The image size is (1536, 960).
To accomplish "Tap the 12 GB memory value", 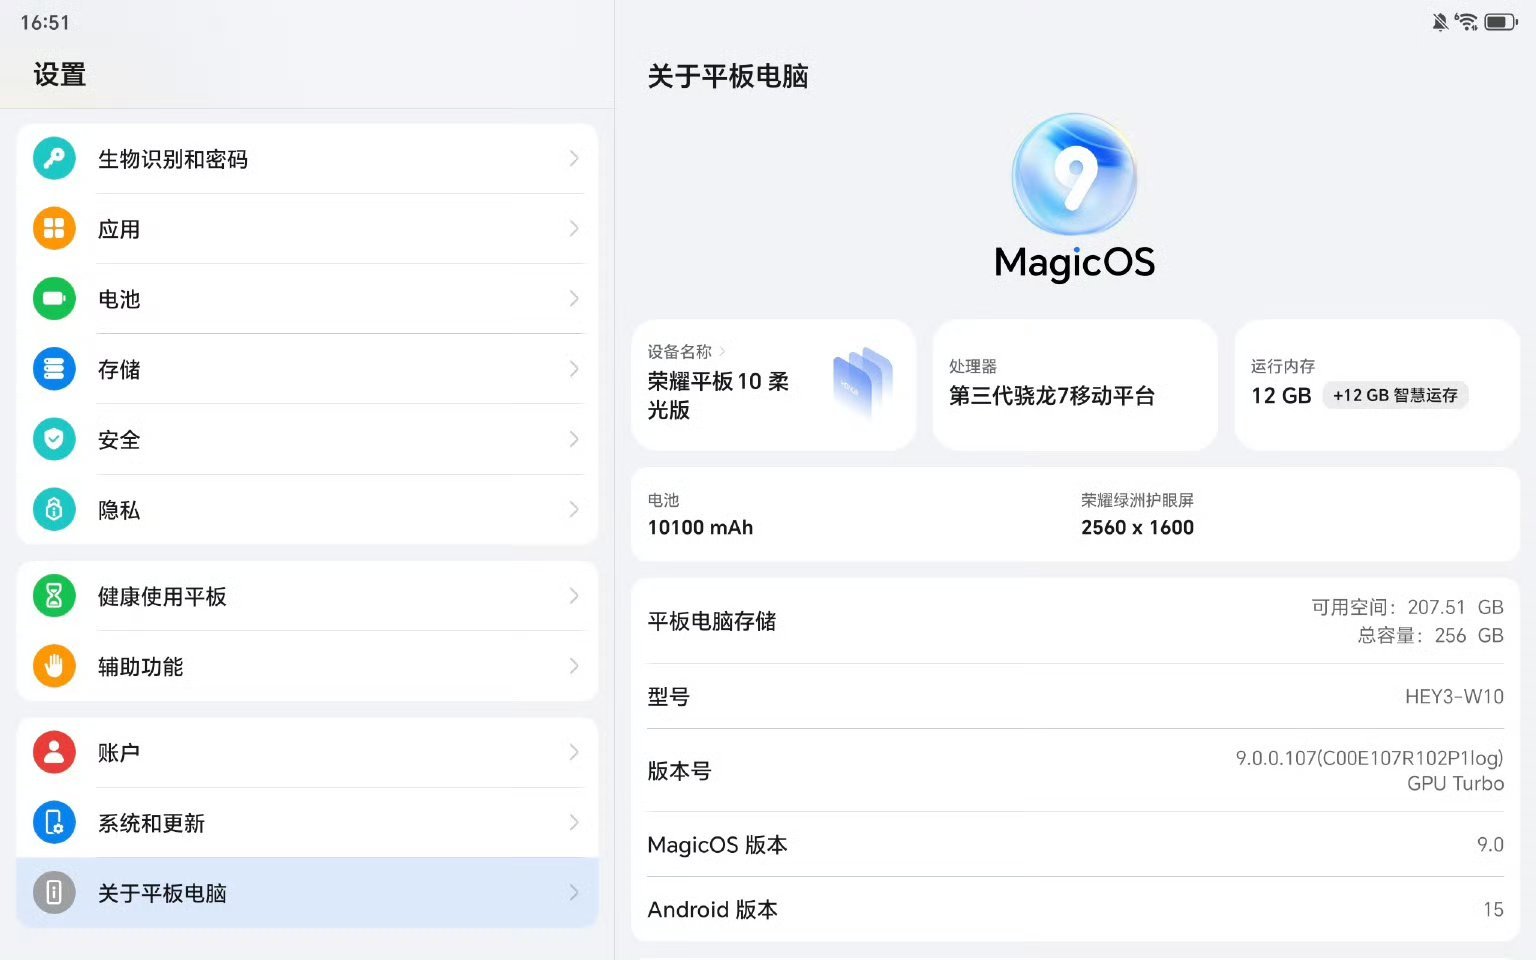I will [1281, 395].
